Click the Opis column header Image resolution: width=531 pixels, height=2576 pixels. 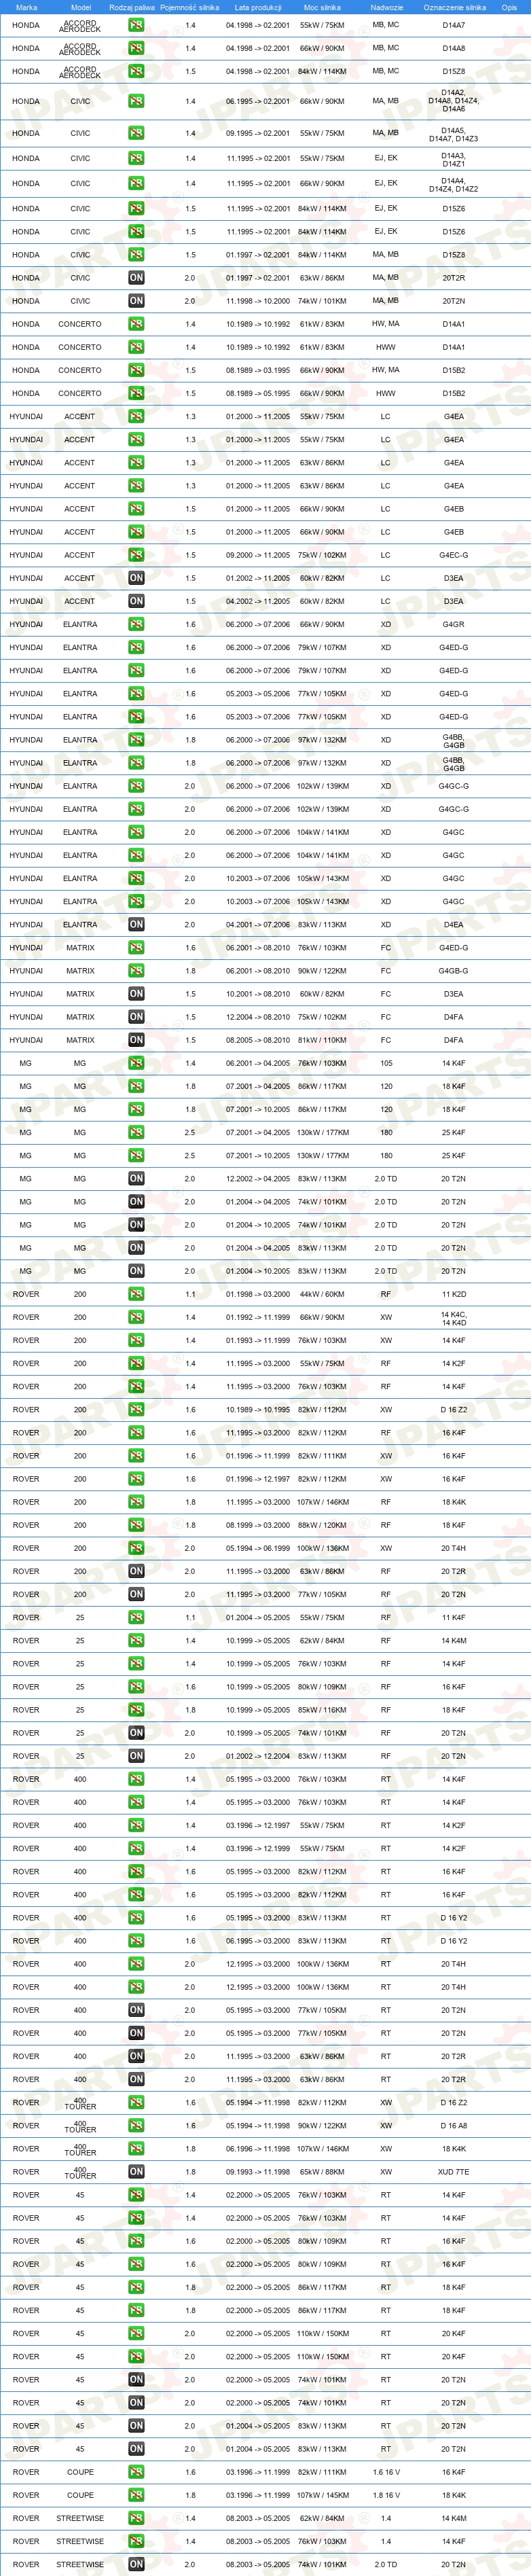click(509, 7)
